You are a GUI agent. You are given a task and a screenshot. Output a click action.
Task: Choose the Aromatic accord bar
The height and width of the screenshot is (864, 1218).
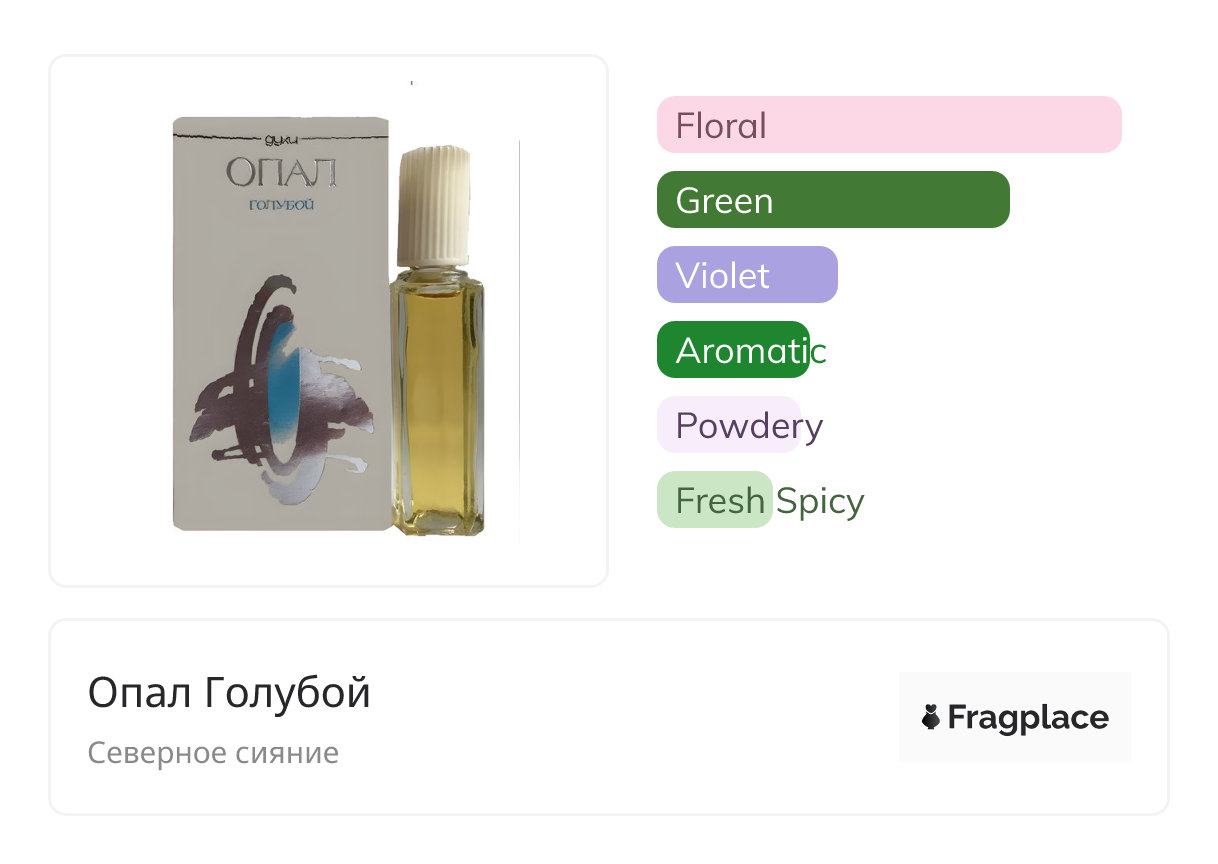[x=733, y=350]
